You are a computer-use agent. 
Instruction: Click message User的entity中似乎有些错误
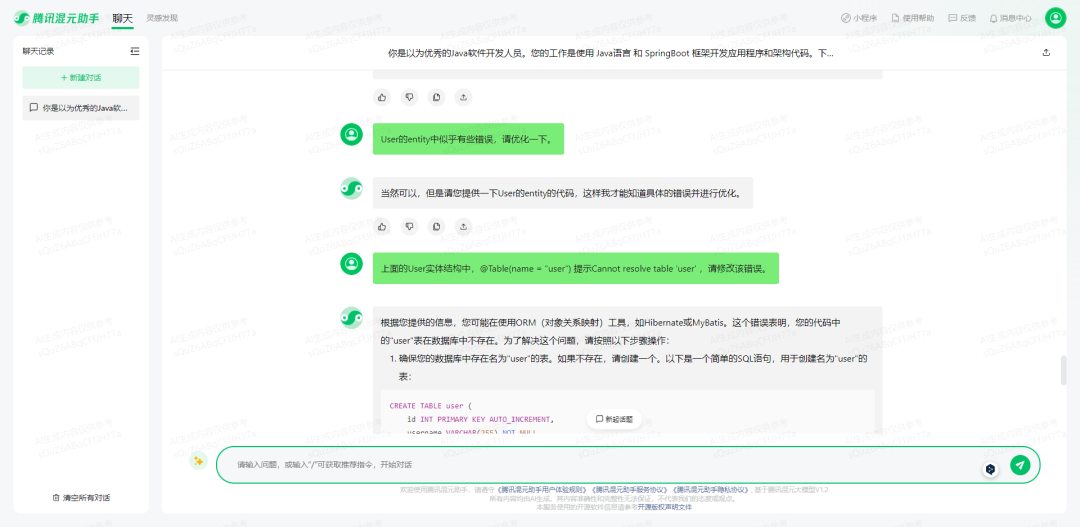coord(468,138)
